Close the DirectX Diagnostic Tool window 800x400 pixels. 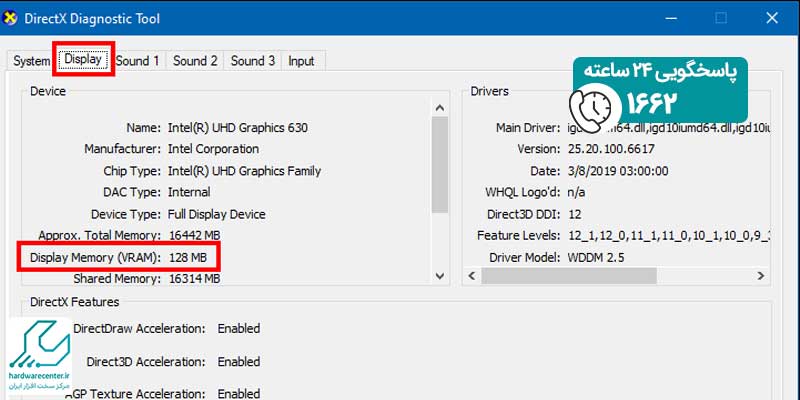772,18
